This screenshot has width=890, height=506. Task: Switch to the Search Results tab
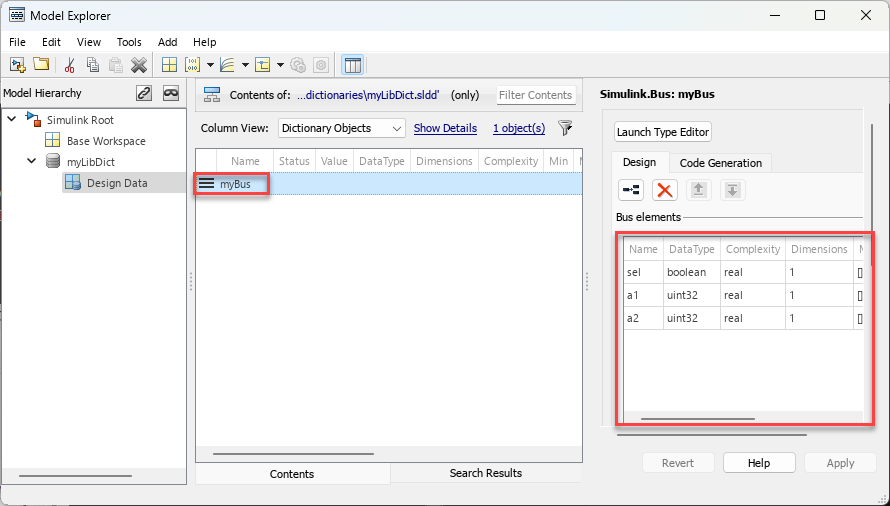(486, 473)
